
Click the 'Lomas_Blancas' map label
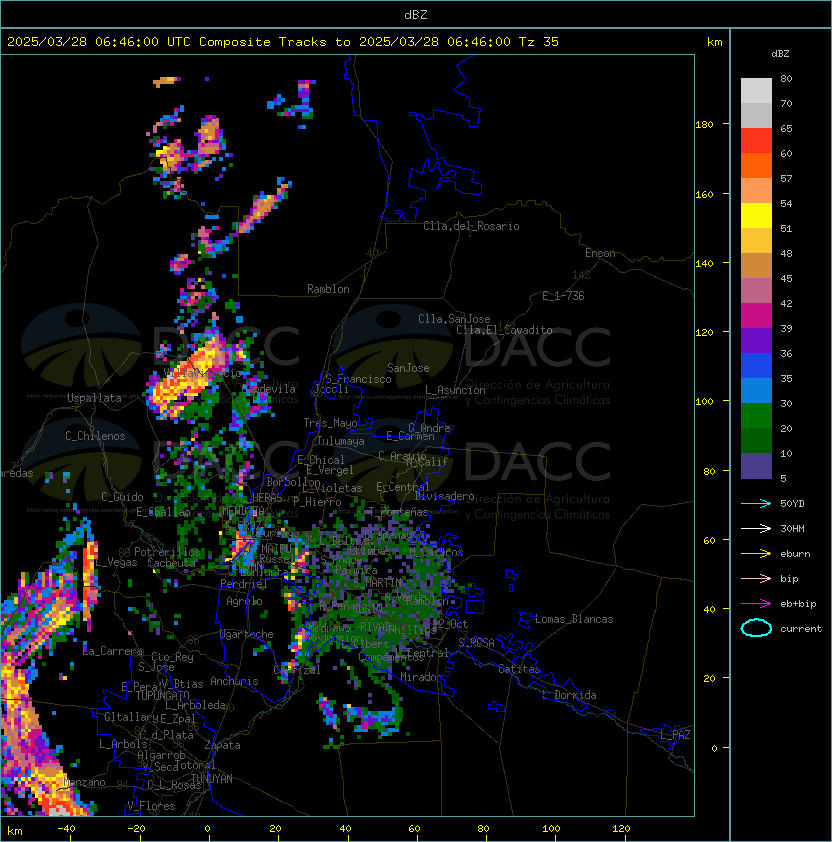574,619
